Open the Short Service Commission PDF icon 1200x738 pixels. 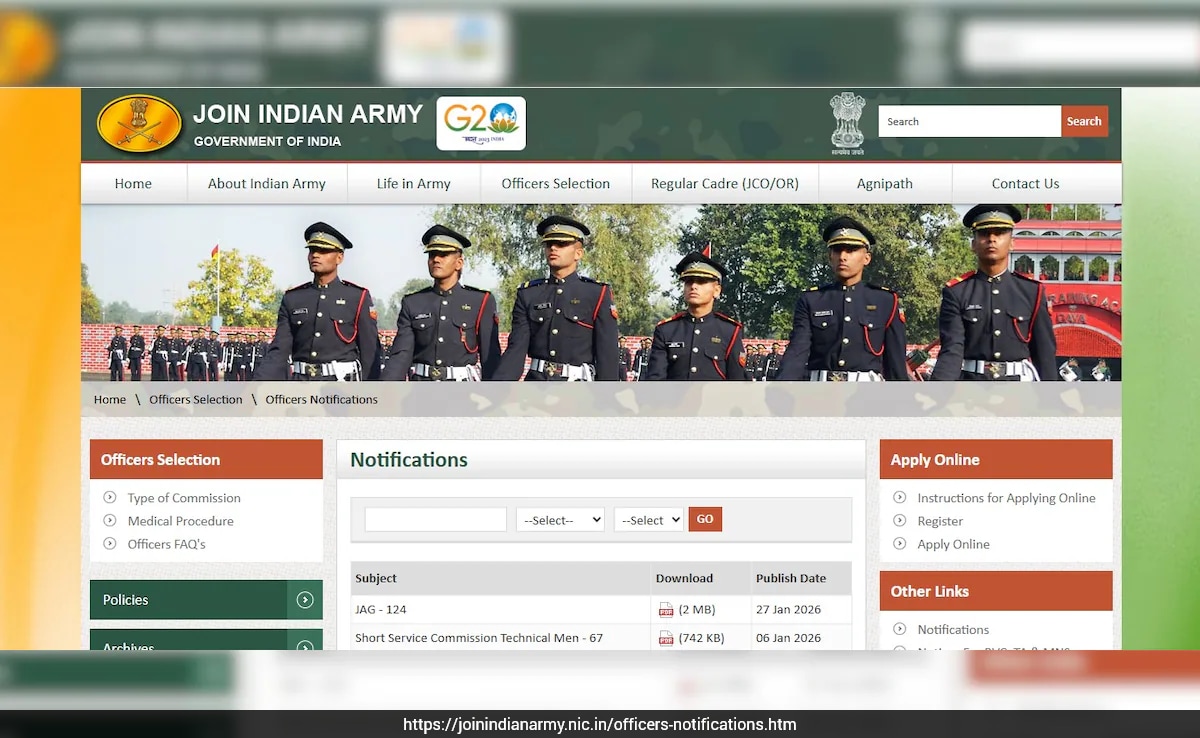[666, 638]
